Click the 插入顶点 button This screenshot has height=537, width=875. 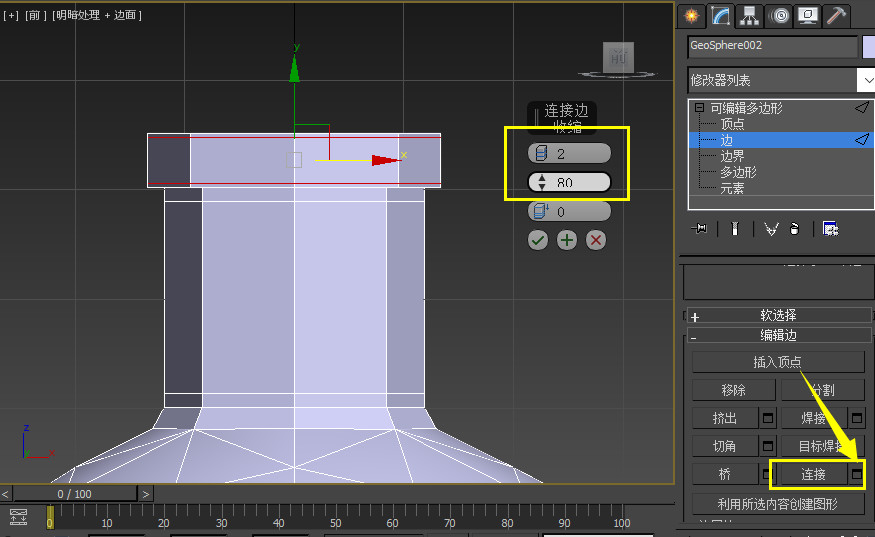pyautogui.click(x=777, y=362)
